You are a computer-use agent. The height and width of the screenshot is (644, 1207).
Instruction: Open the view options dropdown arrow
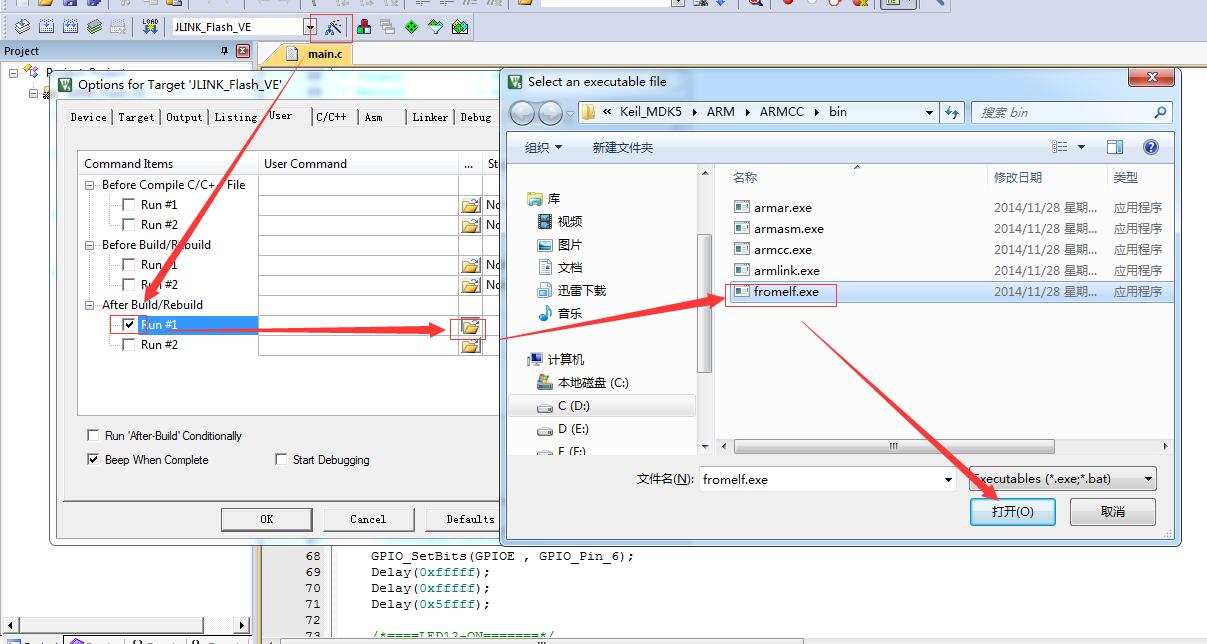pos(1081,147)
